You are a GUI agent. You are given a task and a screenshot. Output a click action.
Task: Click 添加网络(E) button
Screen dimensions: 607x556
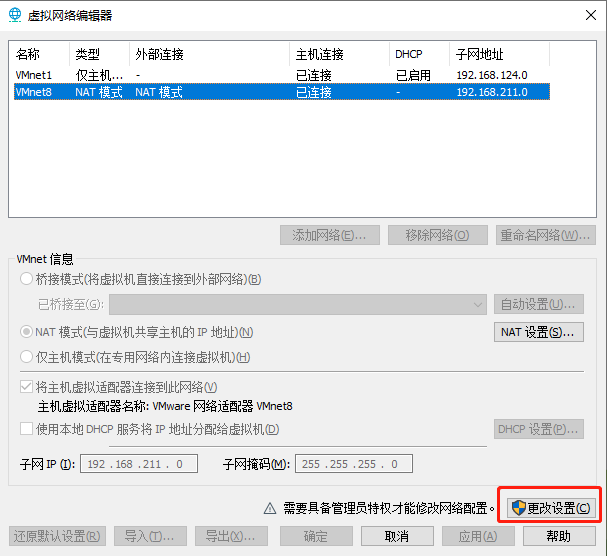click(330, 235)
